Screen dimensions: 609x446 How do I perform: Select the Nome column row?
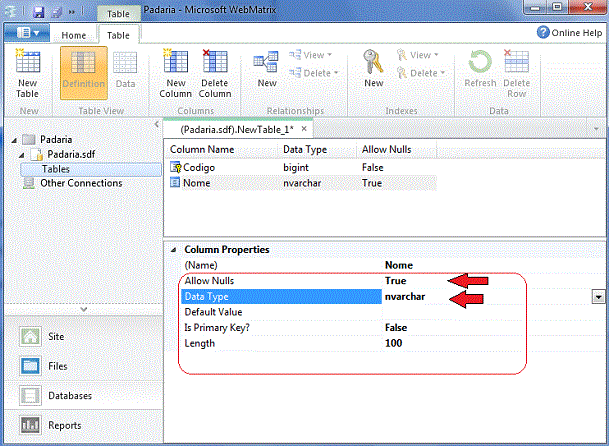click(303, 183)
